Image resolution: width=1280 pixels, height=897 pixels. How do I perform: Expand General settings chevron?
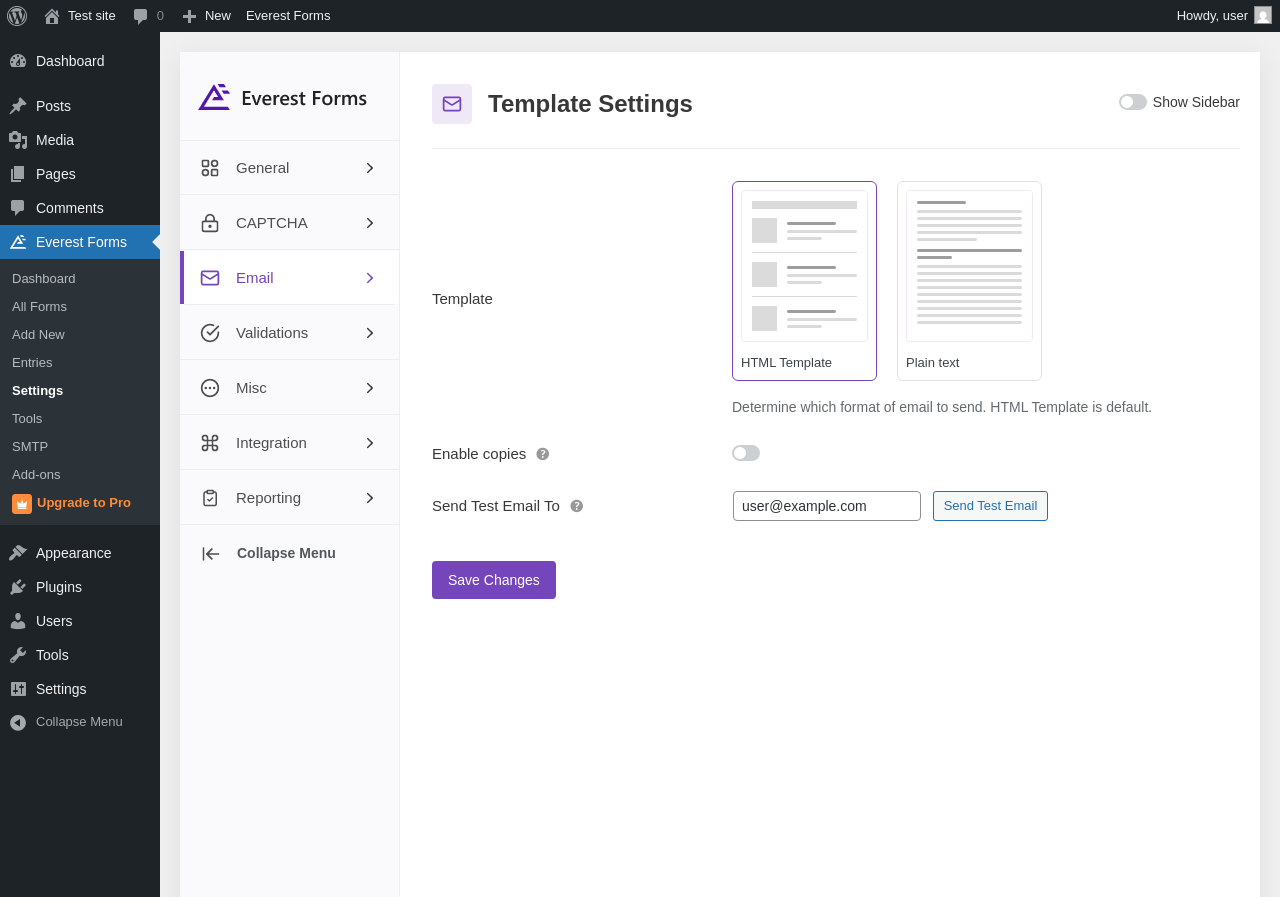[x=370, y=168]
